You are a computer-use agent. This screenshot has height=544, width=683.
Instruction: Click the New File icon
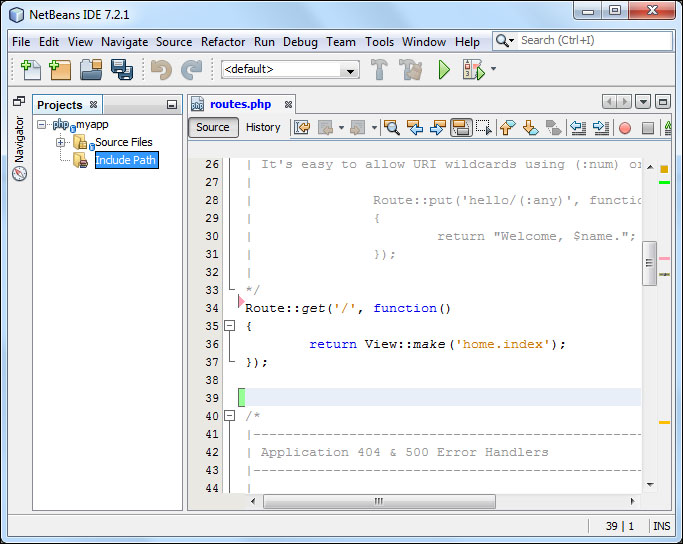tap(29, 70)
